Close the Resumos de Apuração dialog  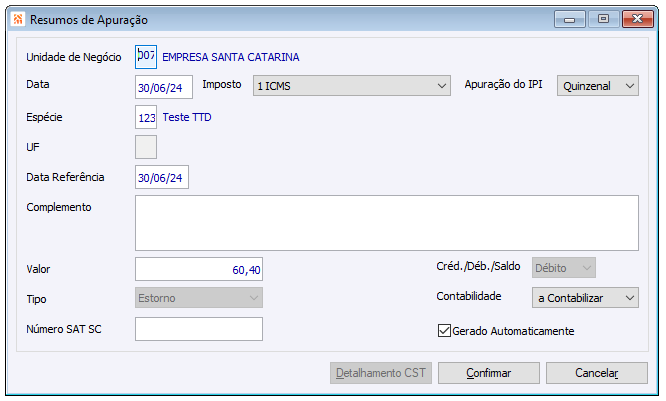[636, 18]
